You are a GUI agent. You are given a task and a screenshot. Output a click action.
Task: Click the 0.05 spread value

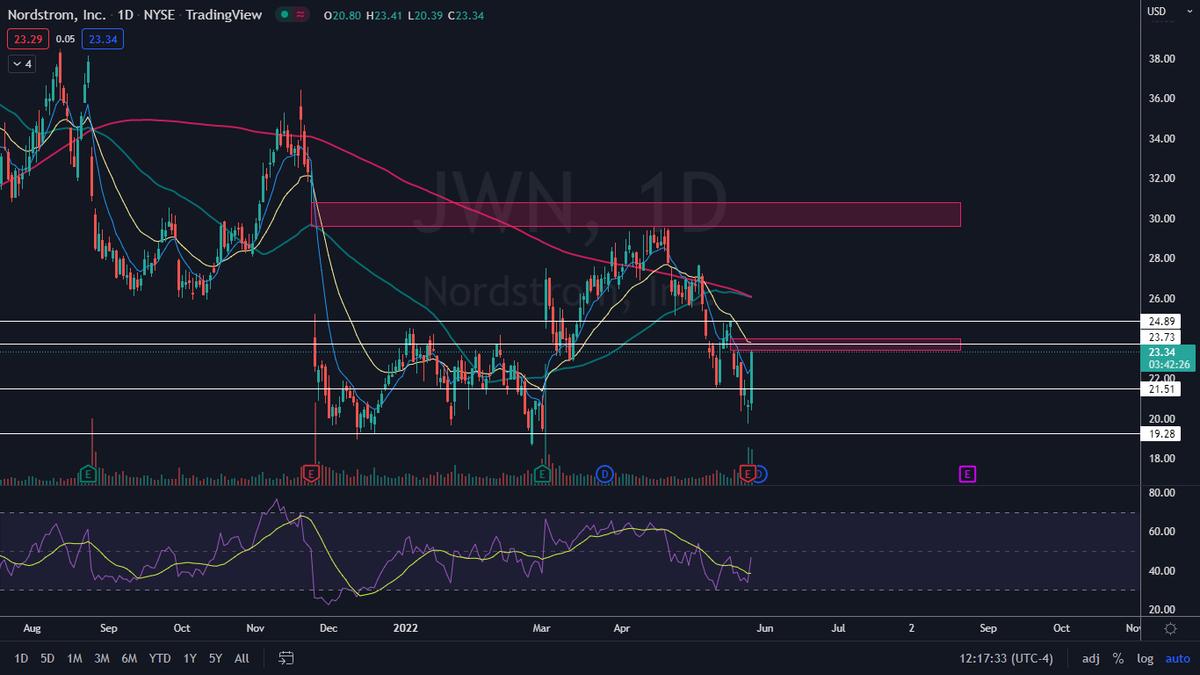tap(64, 39)
